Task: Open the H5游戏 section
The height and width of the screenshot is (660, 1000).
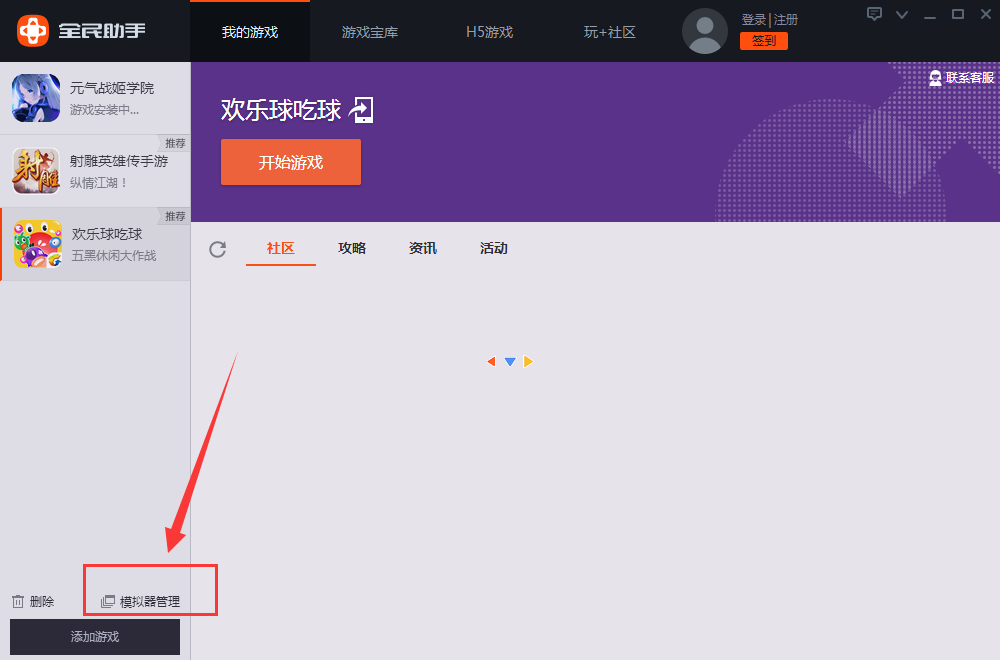Action: tap(488, 31)
